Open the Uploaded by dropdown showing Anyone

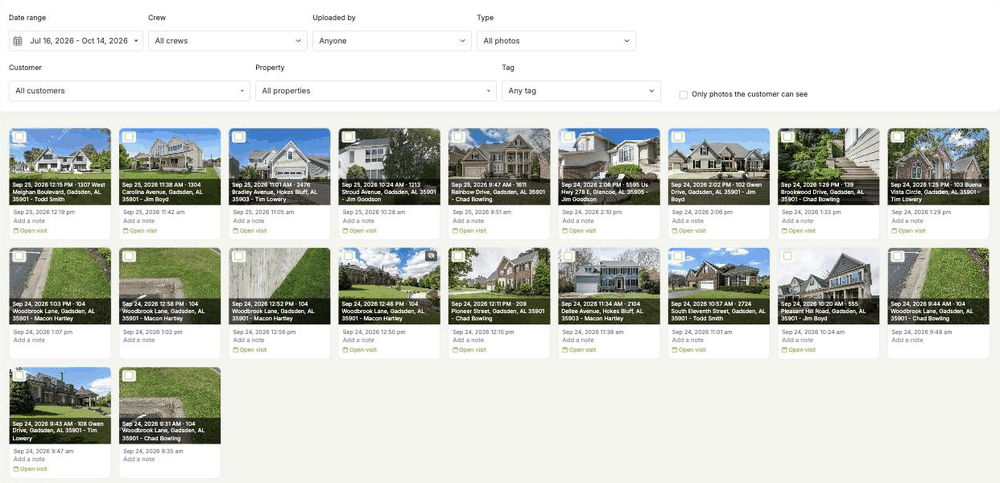tap(392, 41)
